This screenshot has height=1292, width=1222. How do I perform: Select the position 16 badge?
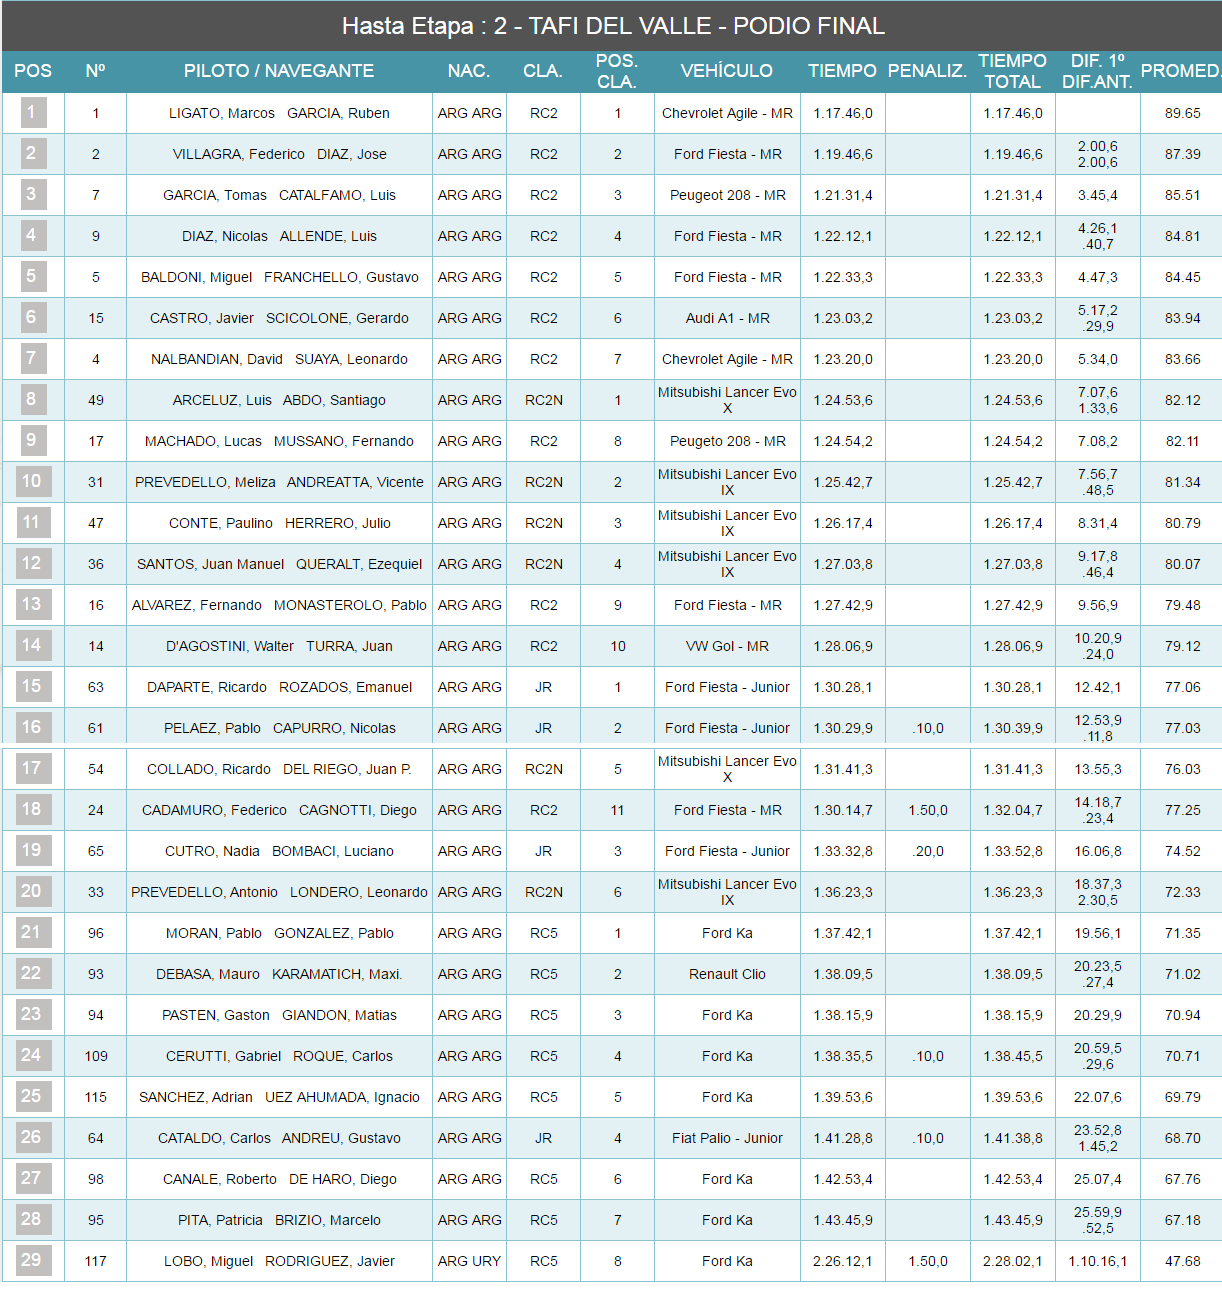coord(32,727)
